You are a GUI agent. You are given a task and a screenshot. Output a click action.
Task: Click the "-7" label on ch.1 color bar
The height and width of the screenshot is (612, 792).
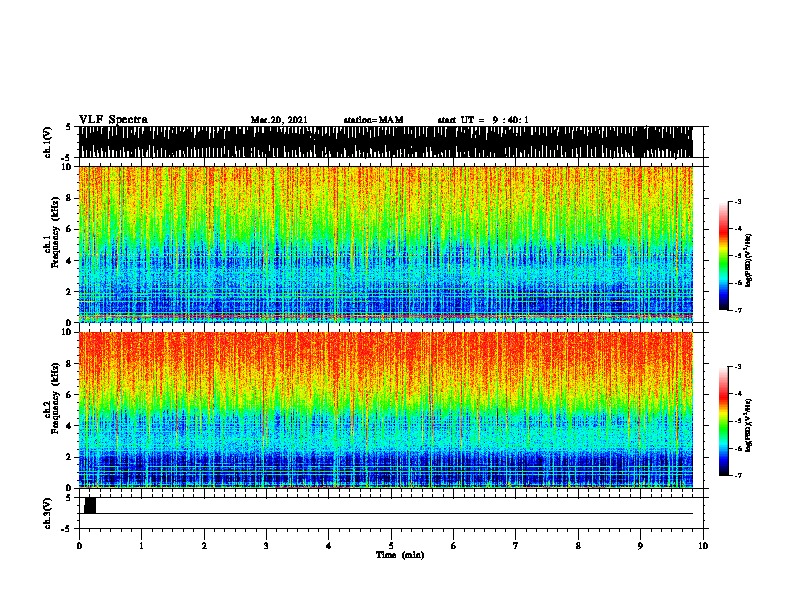click(x=737, y=310)
